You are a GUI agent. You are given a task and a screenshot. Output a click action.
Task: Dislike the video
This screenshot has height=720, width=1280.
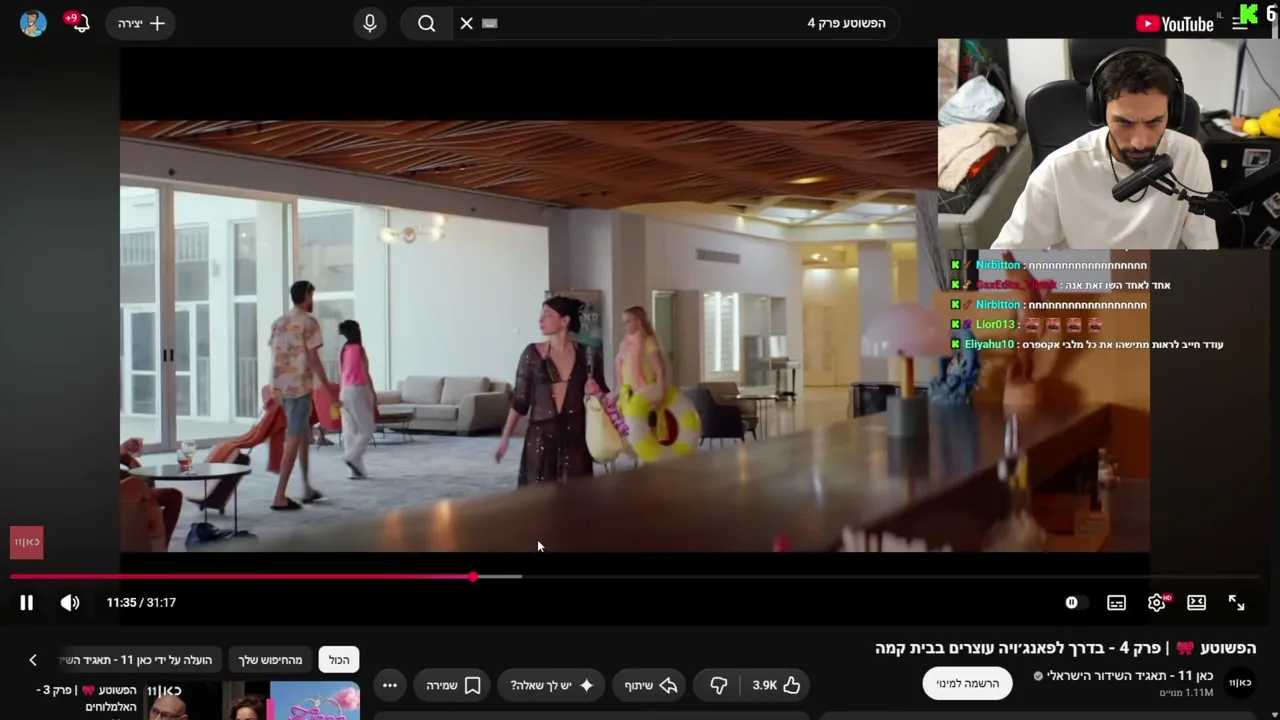pyautogui.click(x=718, y=685)
